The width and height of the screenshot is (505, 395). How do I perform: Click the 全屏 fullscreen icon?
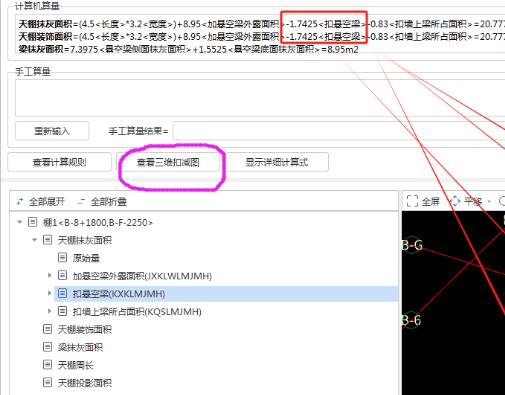point(412,201)
